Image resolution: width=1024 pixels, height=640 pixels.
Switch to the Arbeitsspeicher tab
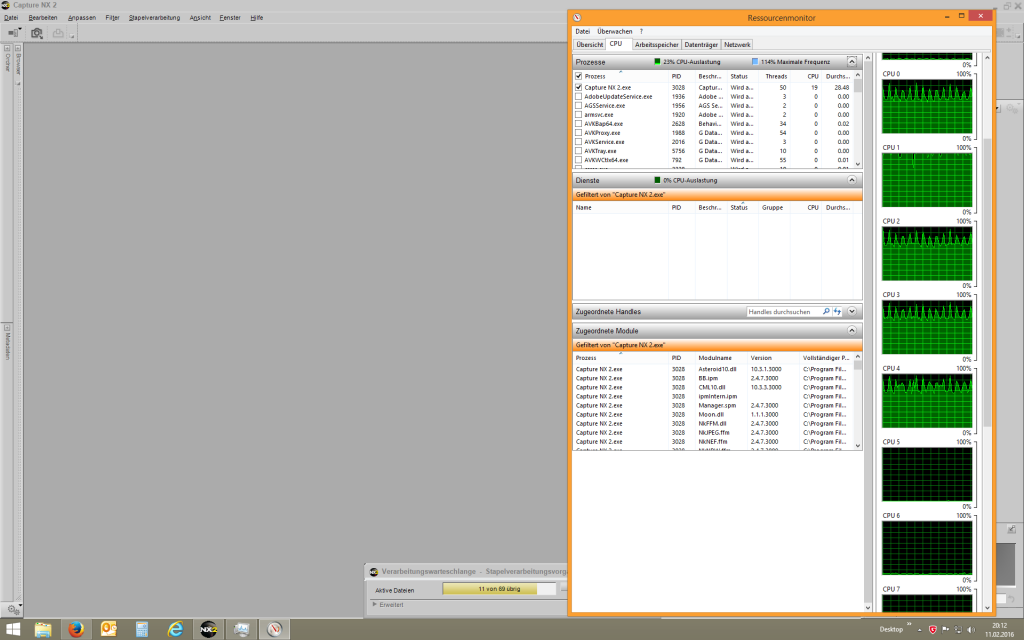tap(656, 44)
